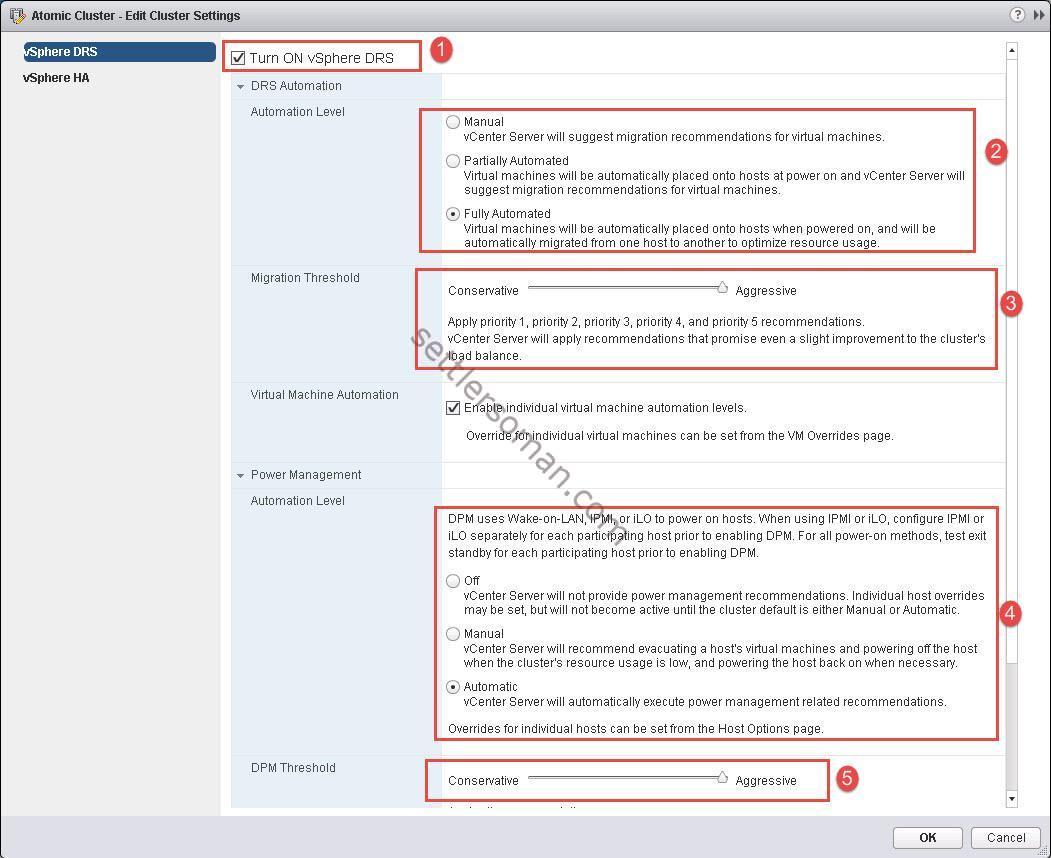Click the scrollbar up arrow
Image resolution: width=1051 pixels, height=858 pixels.
pyautogui.click(x=1012, y=50)
